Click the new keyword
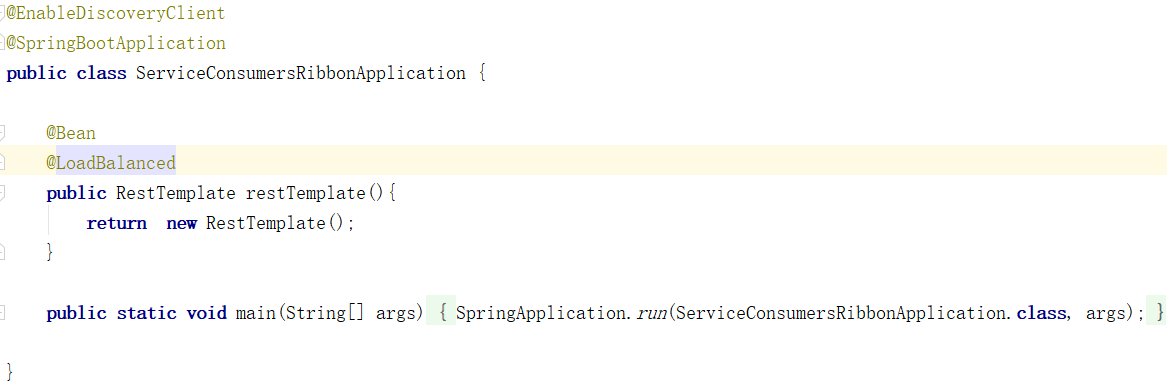Screen dimensions: 1167x384 pyautogui.click(x=181, y=223)
